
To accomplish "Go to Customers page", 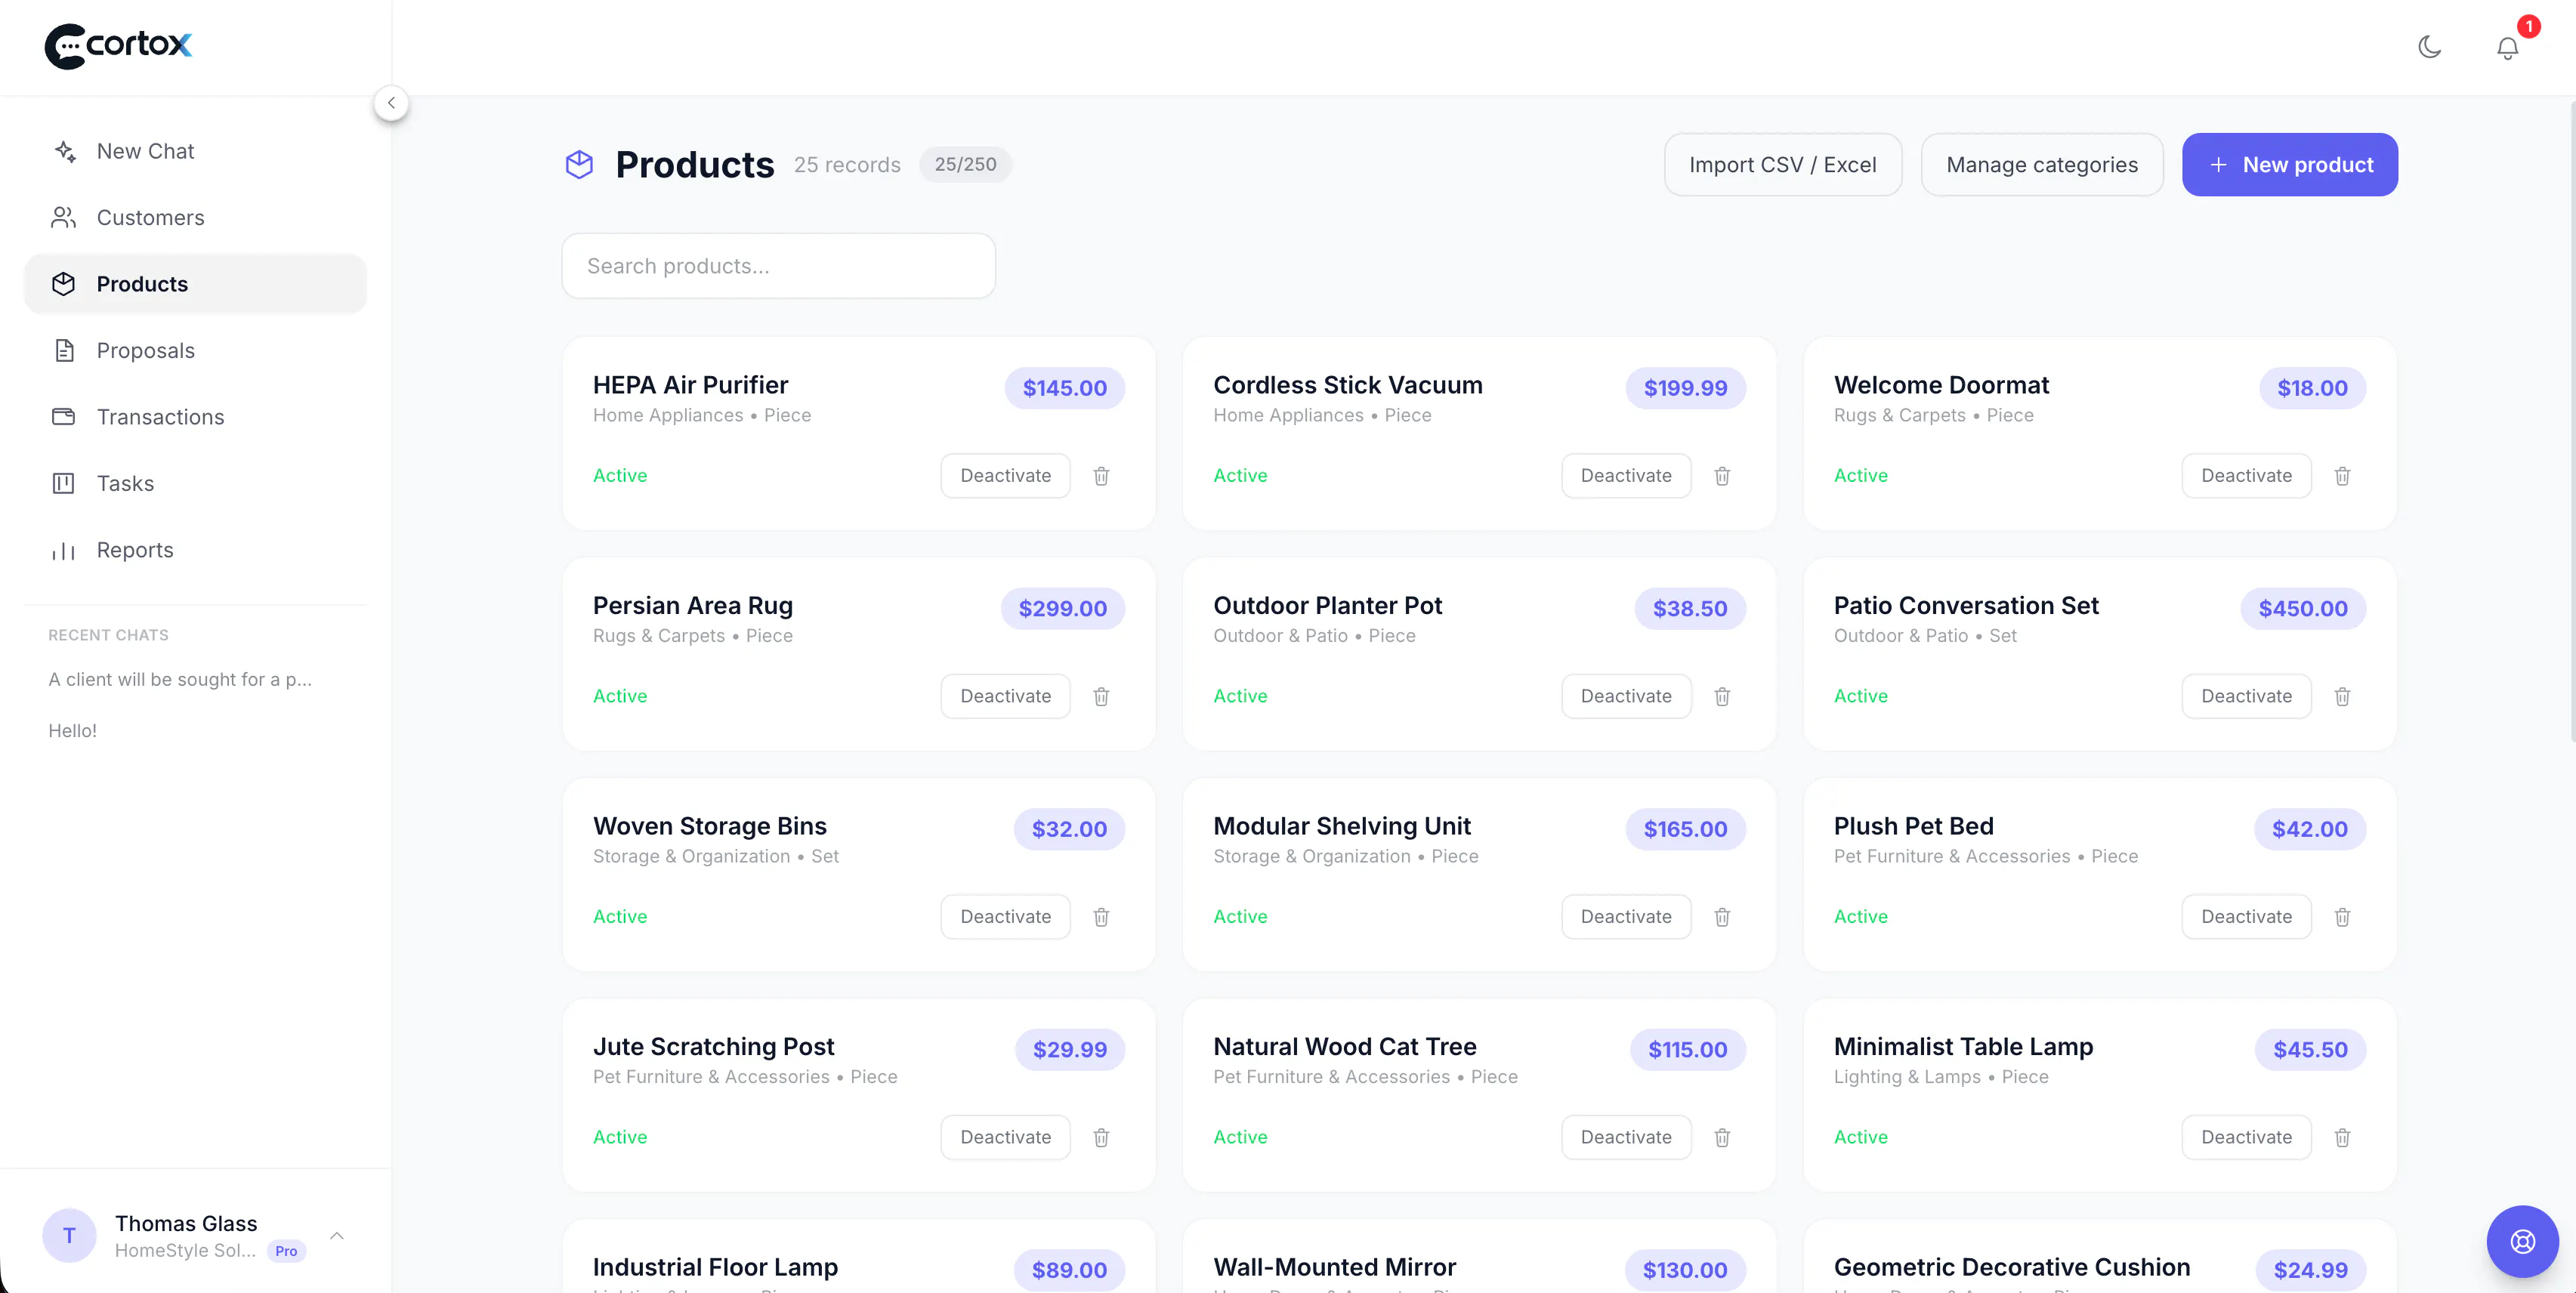I will coord(195,217).
